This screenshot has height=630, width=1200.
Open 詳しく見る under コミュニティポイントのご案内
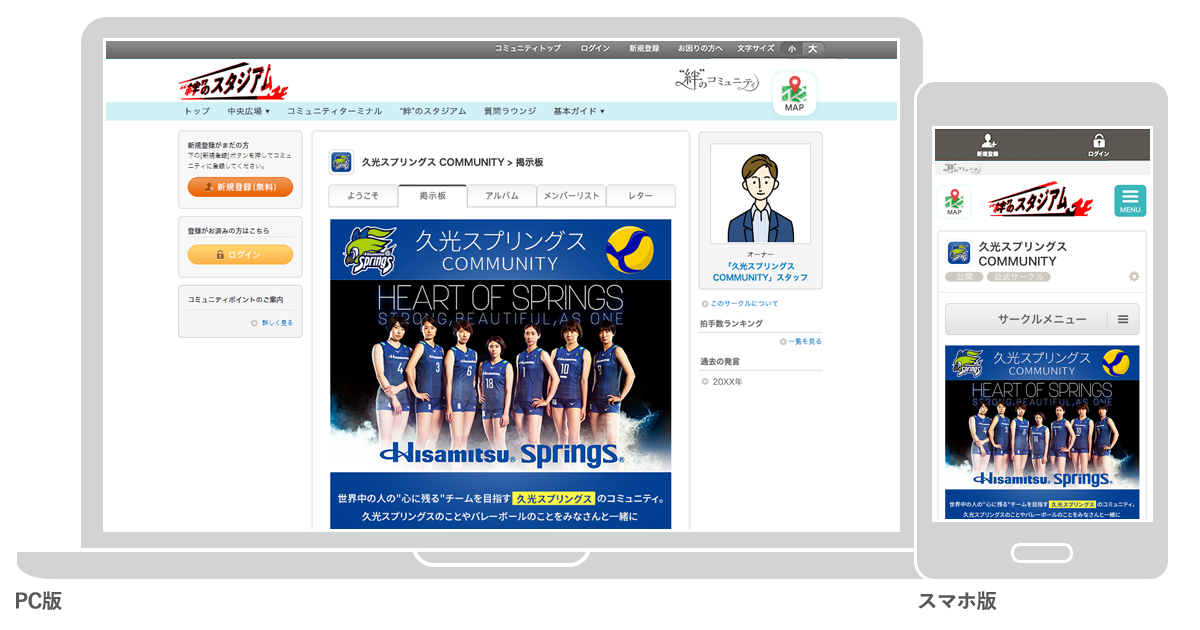click(x=272, y=323)
